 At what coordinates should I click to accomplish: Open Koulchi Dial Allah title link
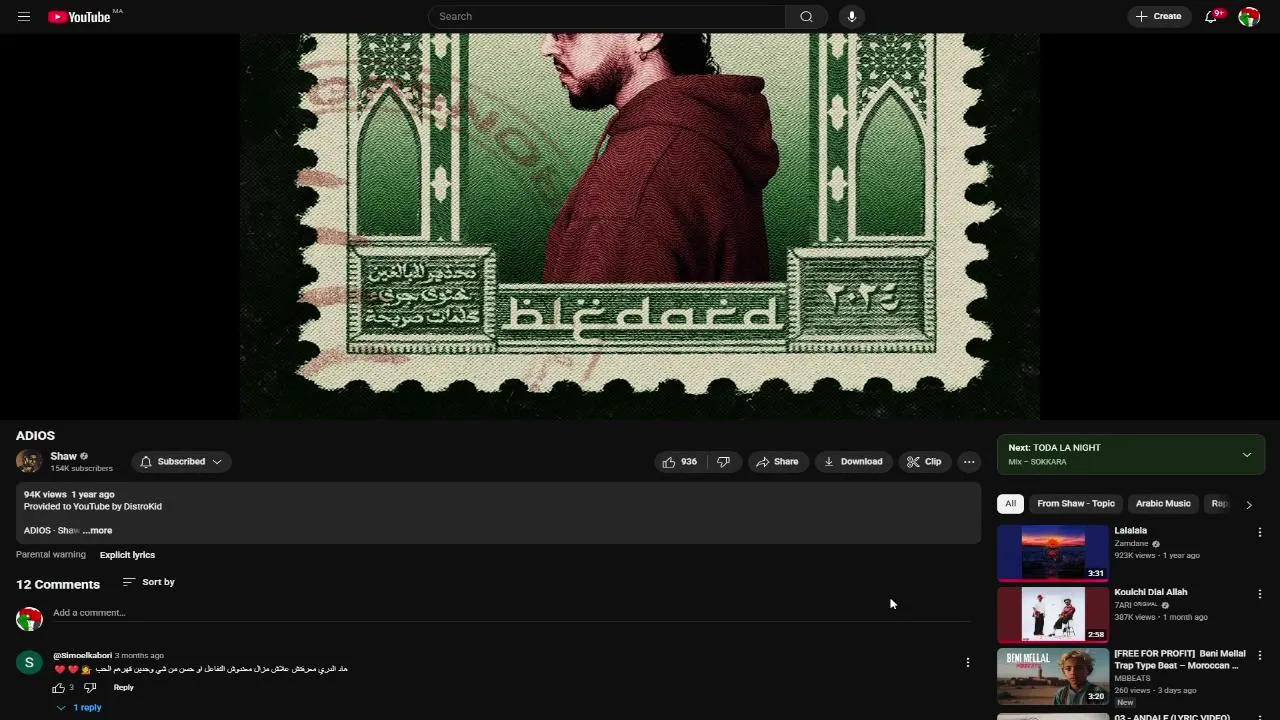coord(1150,592)
